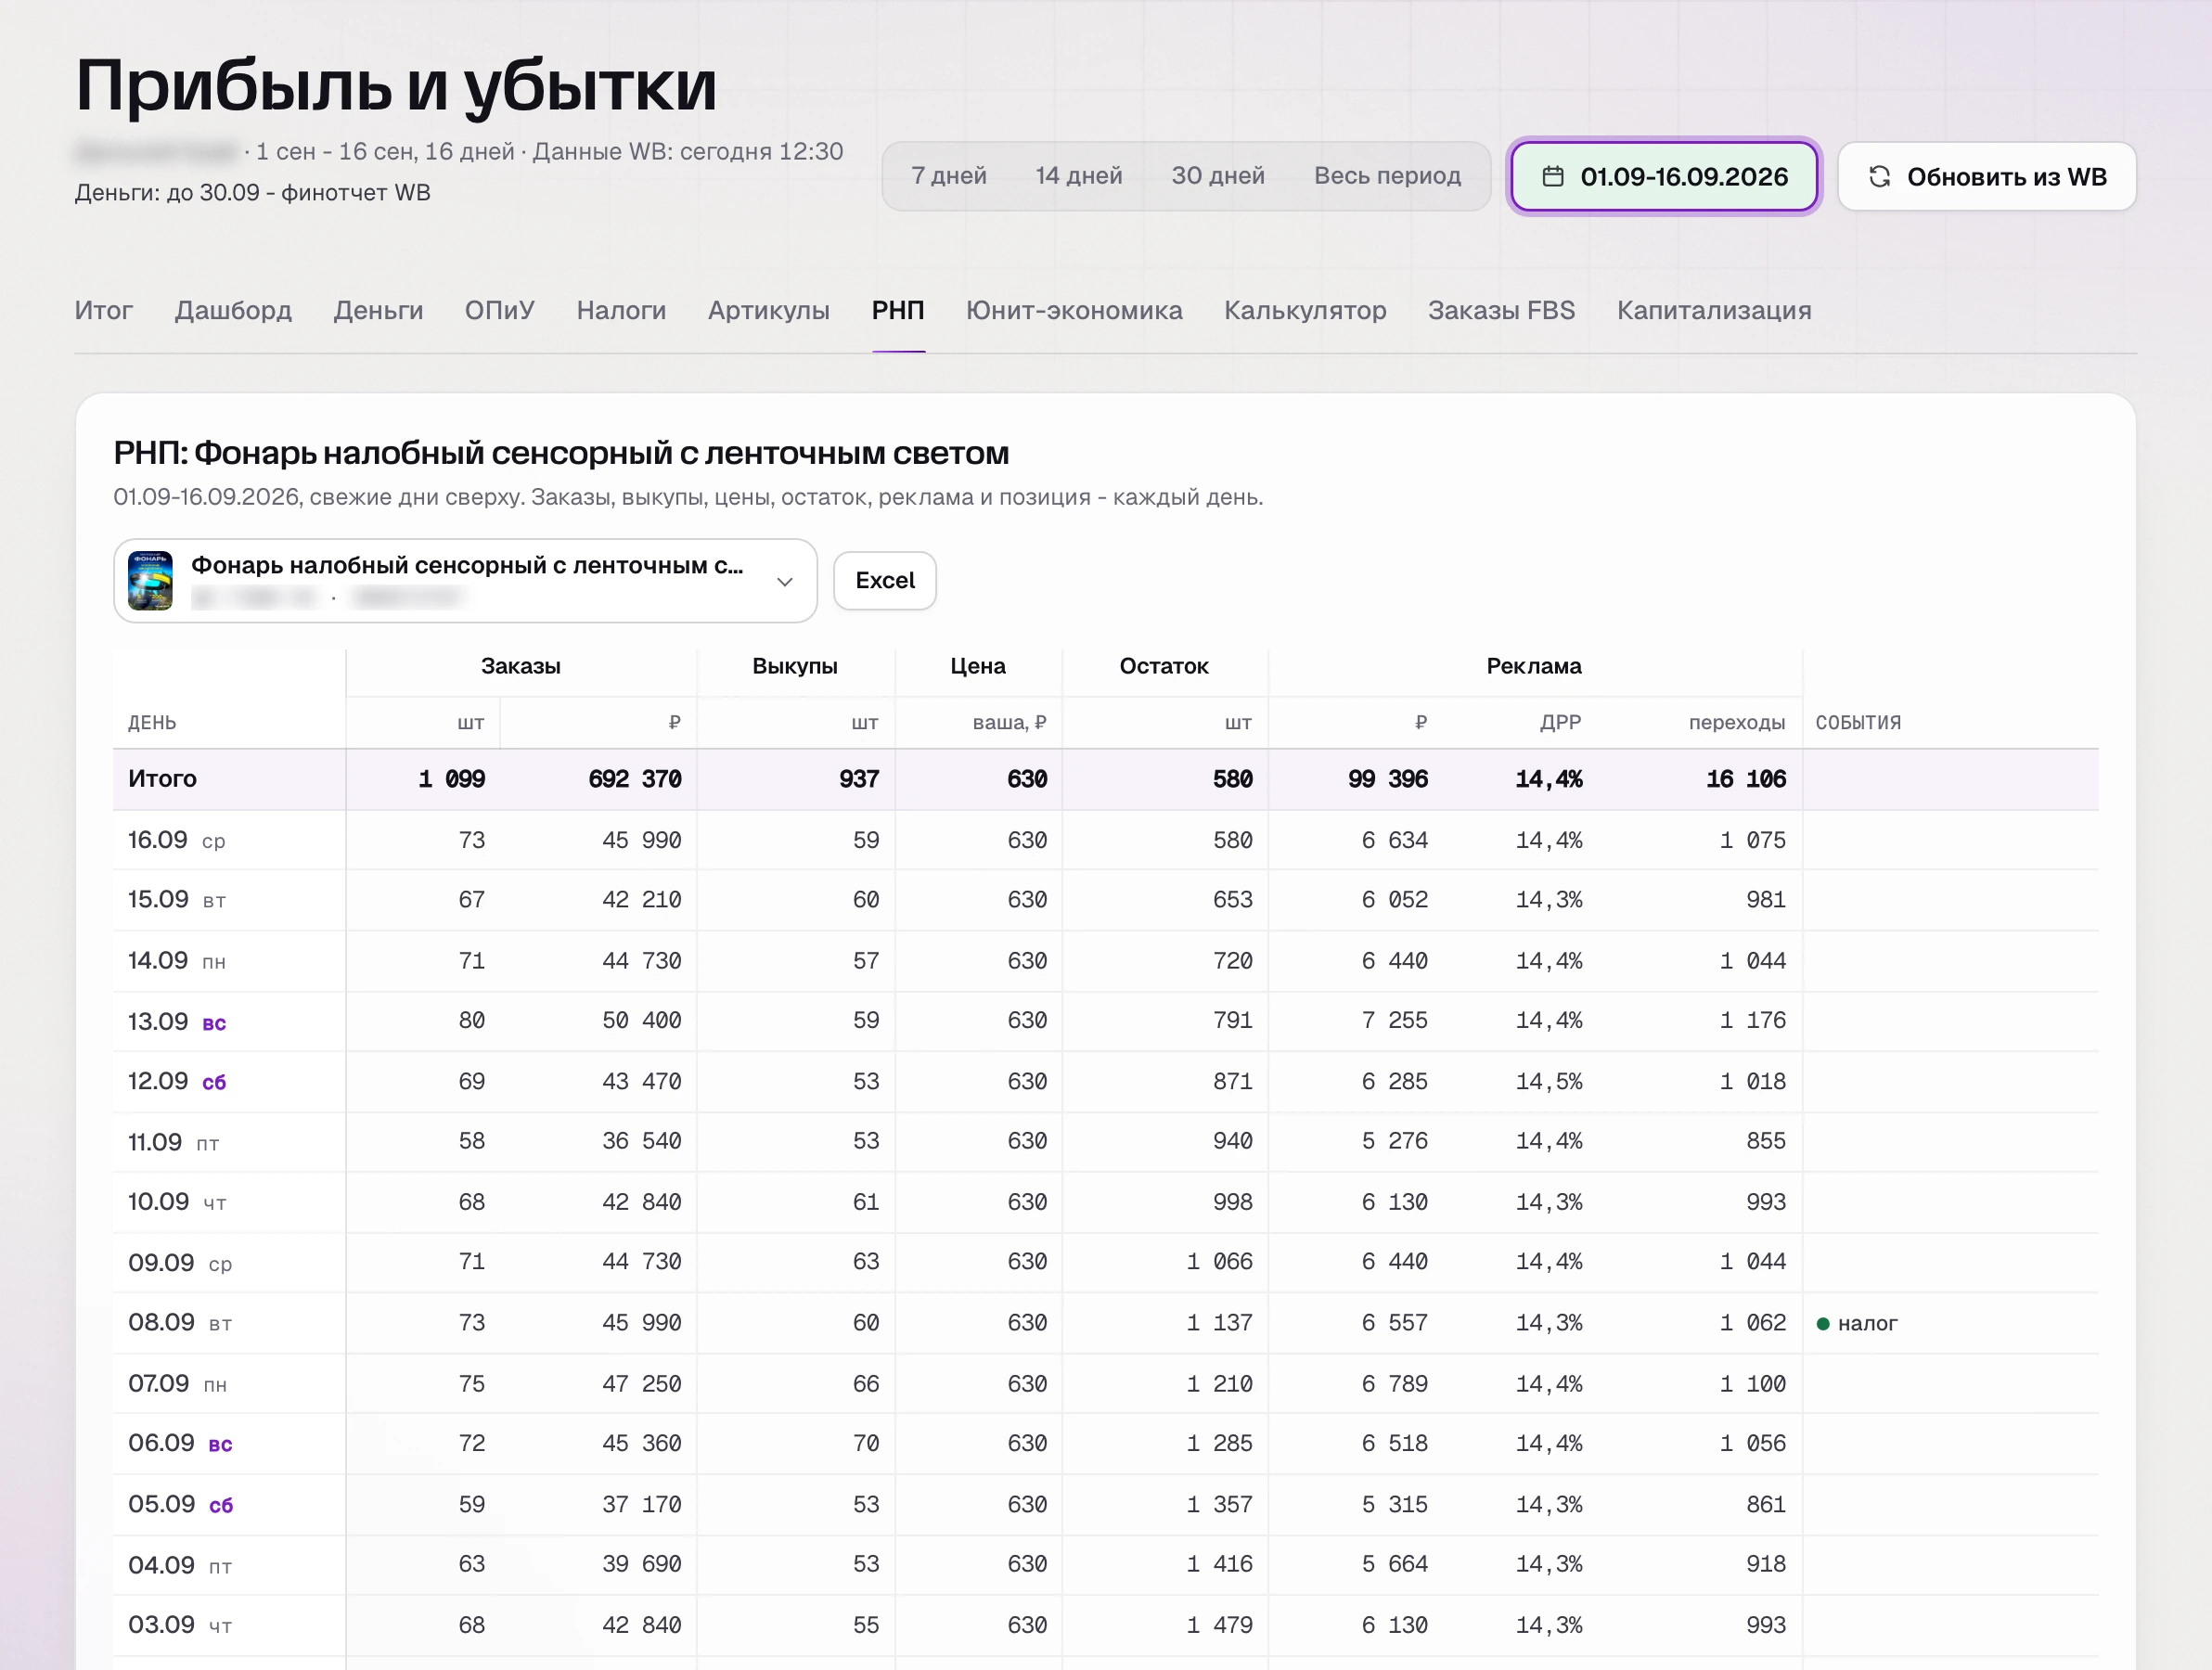Open the ОПиУ tab
The image size is (2212, 1670).
pyautogui.click(x=500, y=311)
